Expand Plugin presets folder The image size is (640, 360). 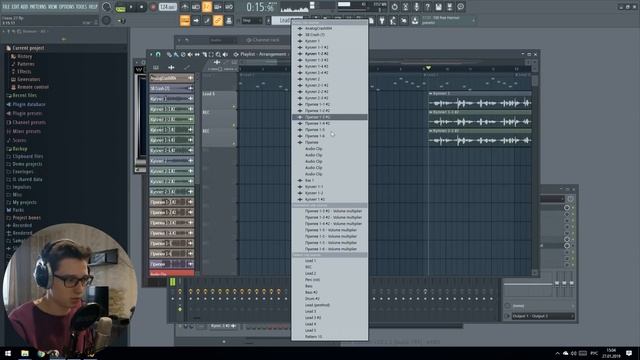point(26,113)
